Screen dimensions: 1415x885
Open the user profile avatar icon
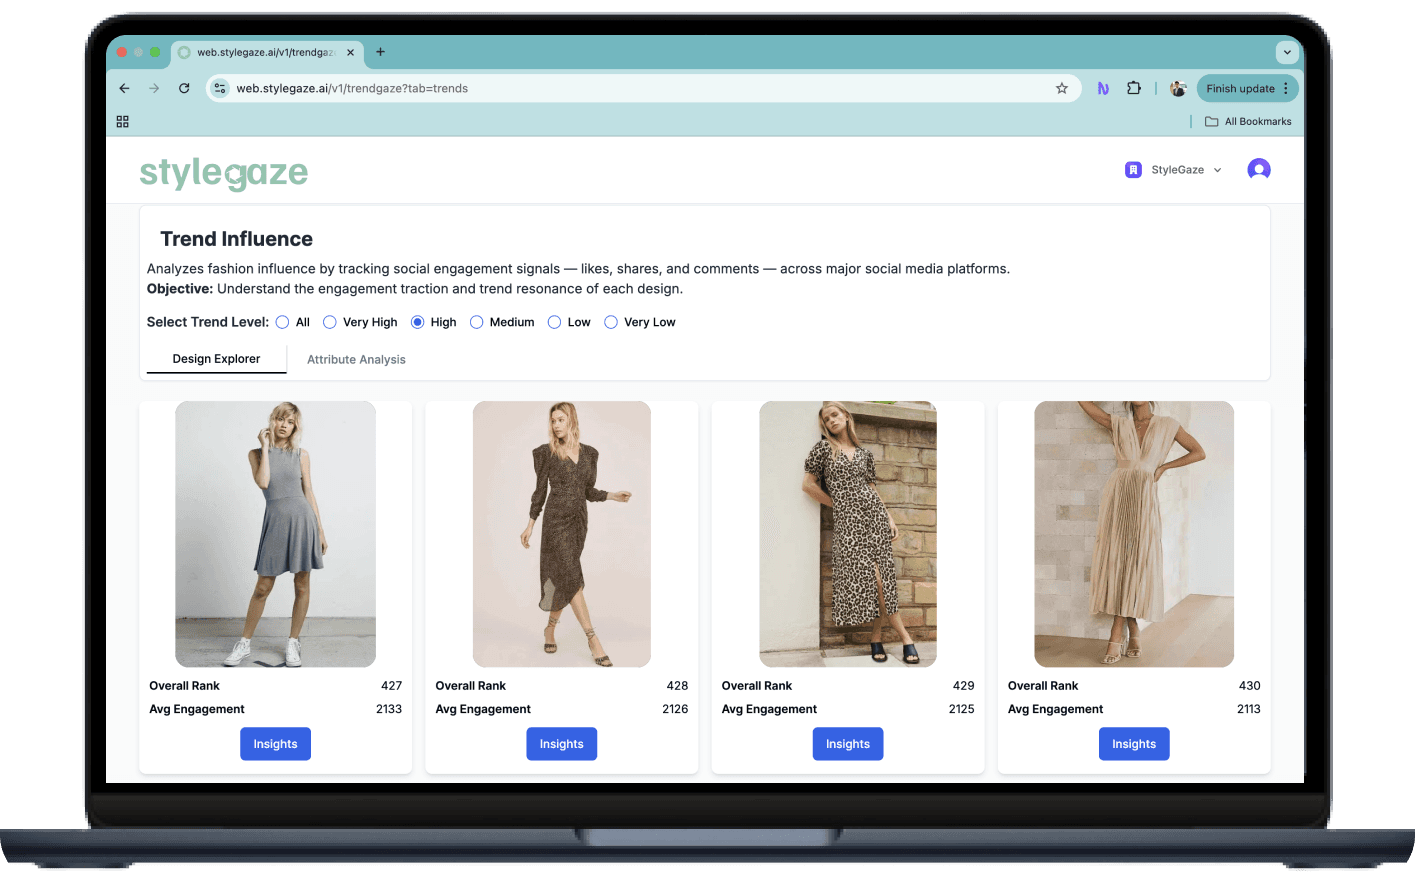point(1259,169)
